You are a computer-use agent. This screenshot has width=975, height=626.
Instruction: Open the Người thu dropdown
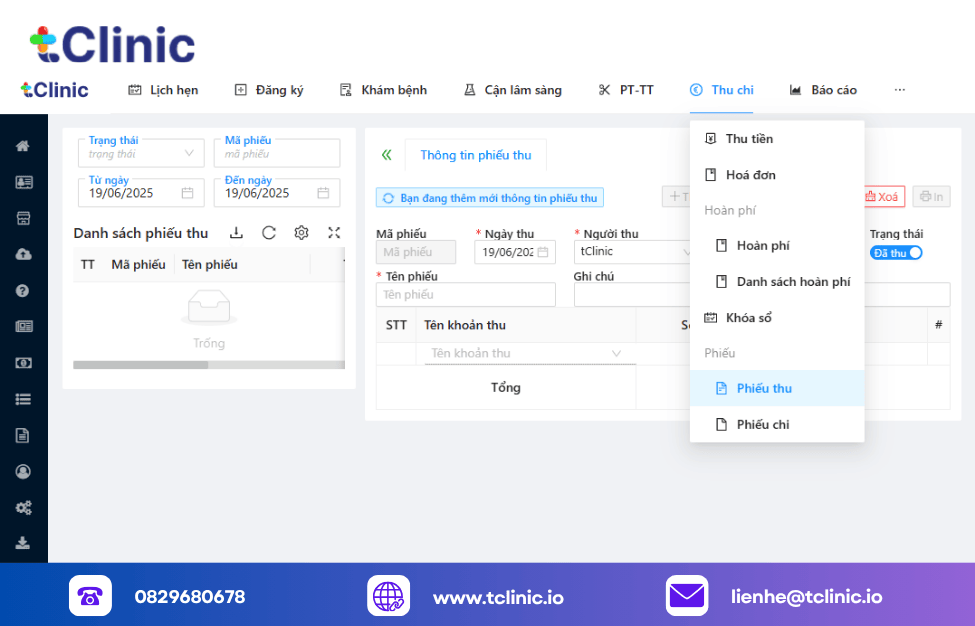click(633, 252)
